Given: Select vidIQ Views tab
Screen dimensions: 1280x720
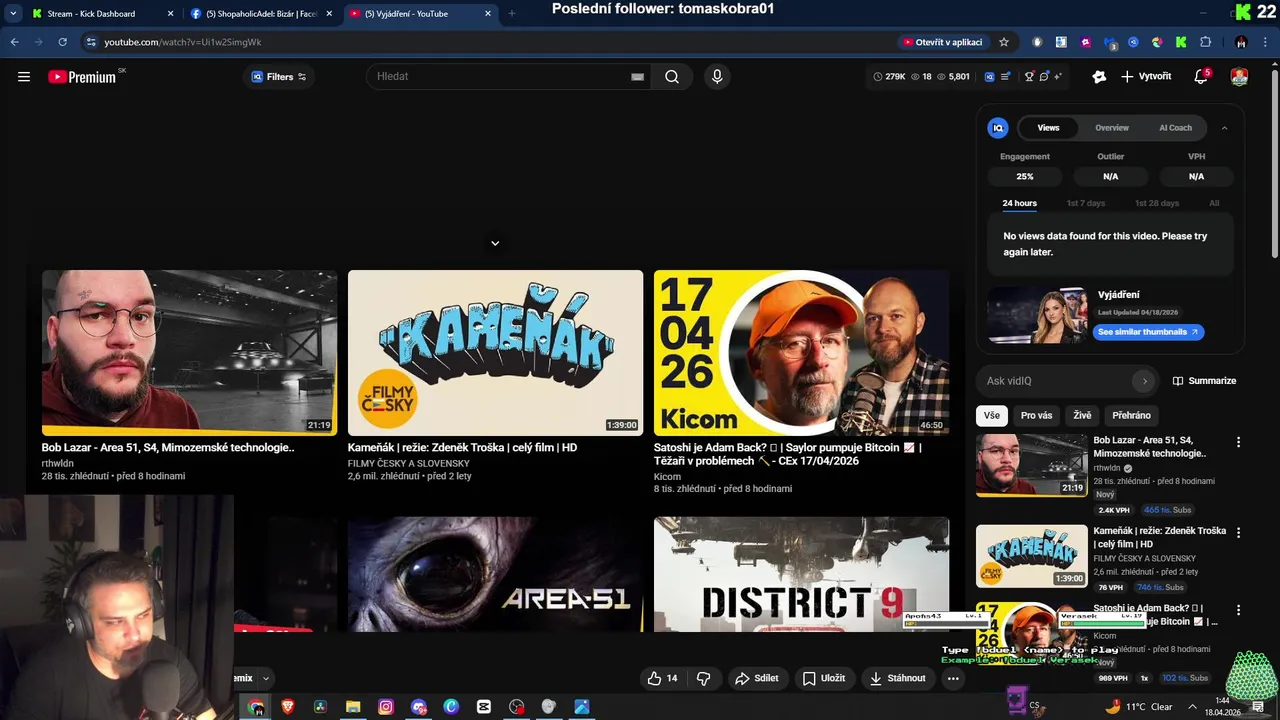Looking at the screenshot, I should pyautogui.click(x=1048, y=128).
